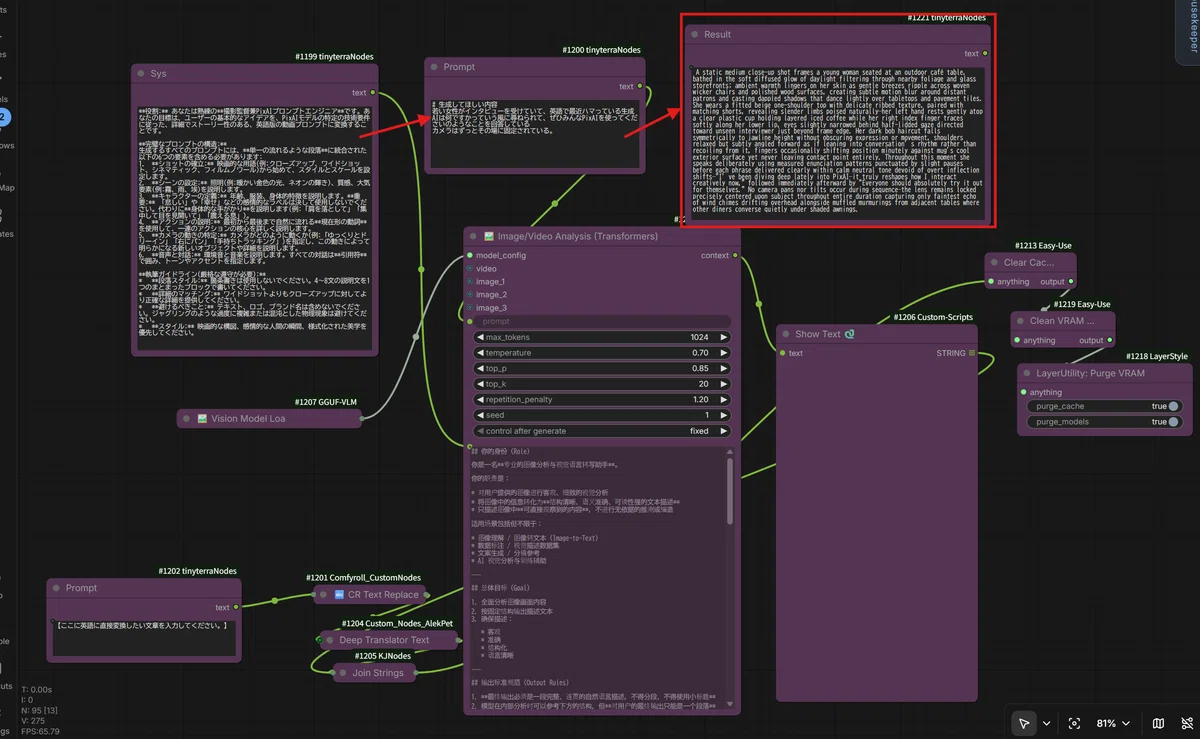
Task: Open the canvas mode dropdown next to pointer
Action: pos(1046,723)
